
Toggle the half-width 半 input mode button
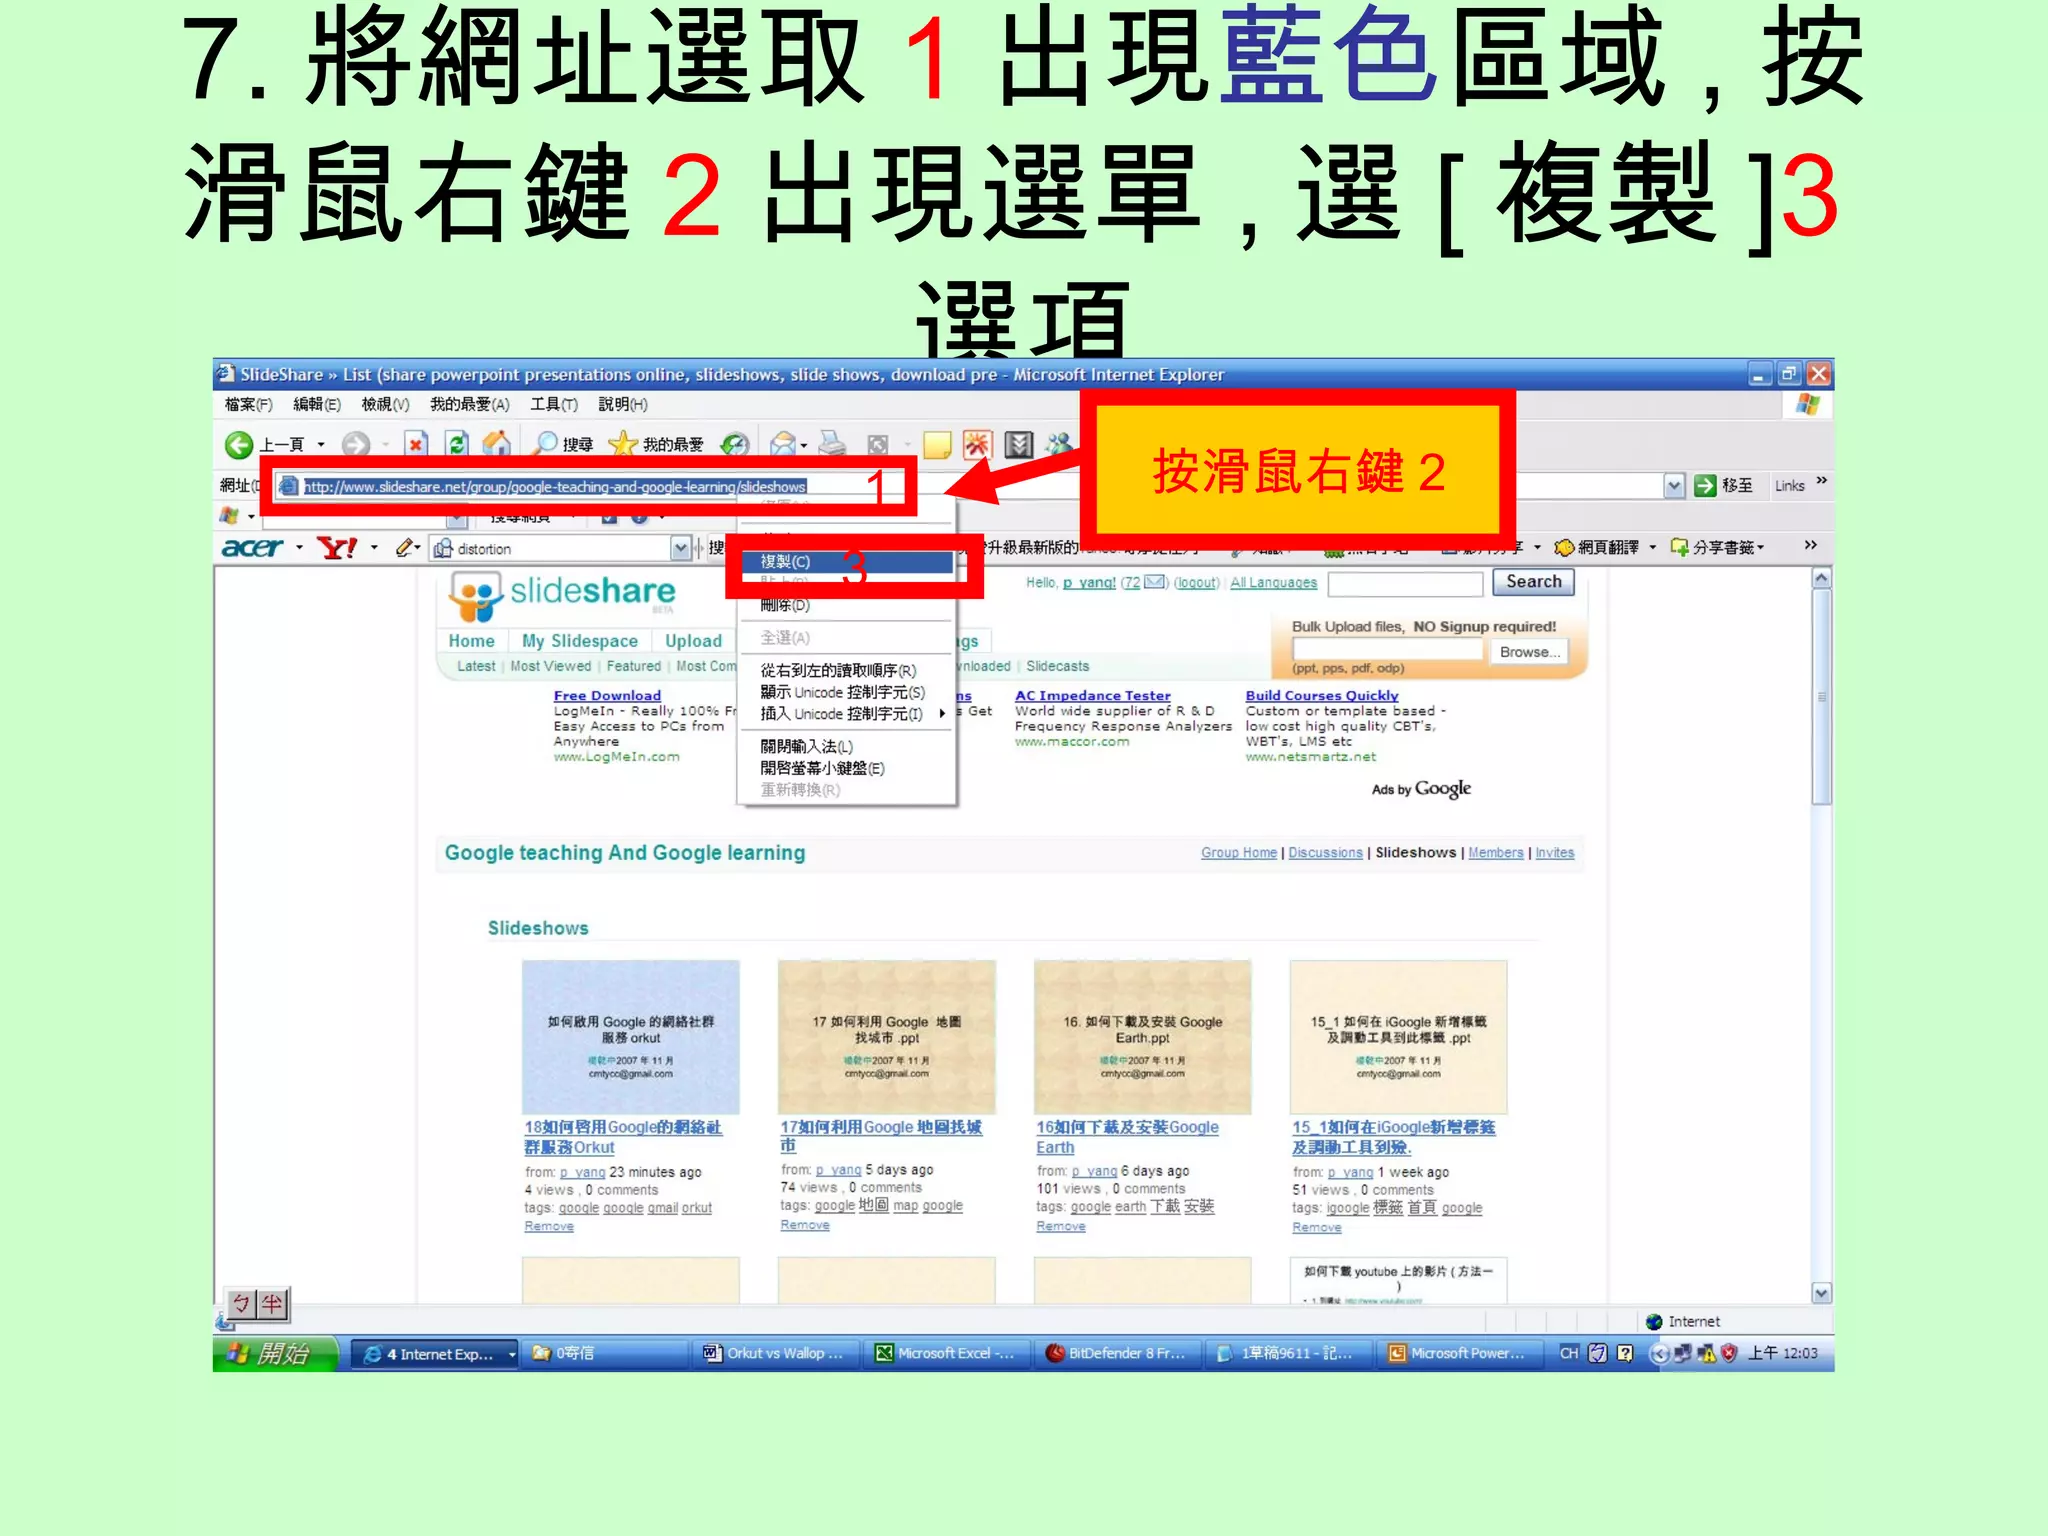(x=273, y=1304)
